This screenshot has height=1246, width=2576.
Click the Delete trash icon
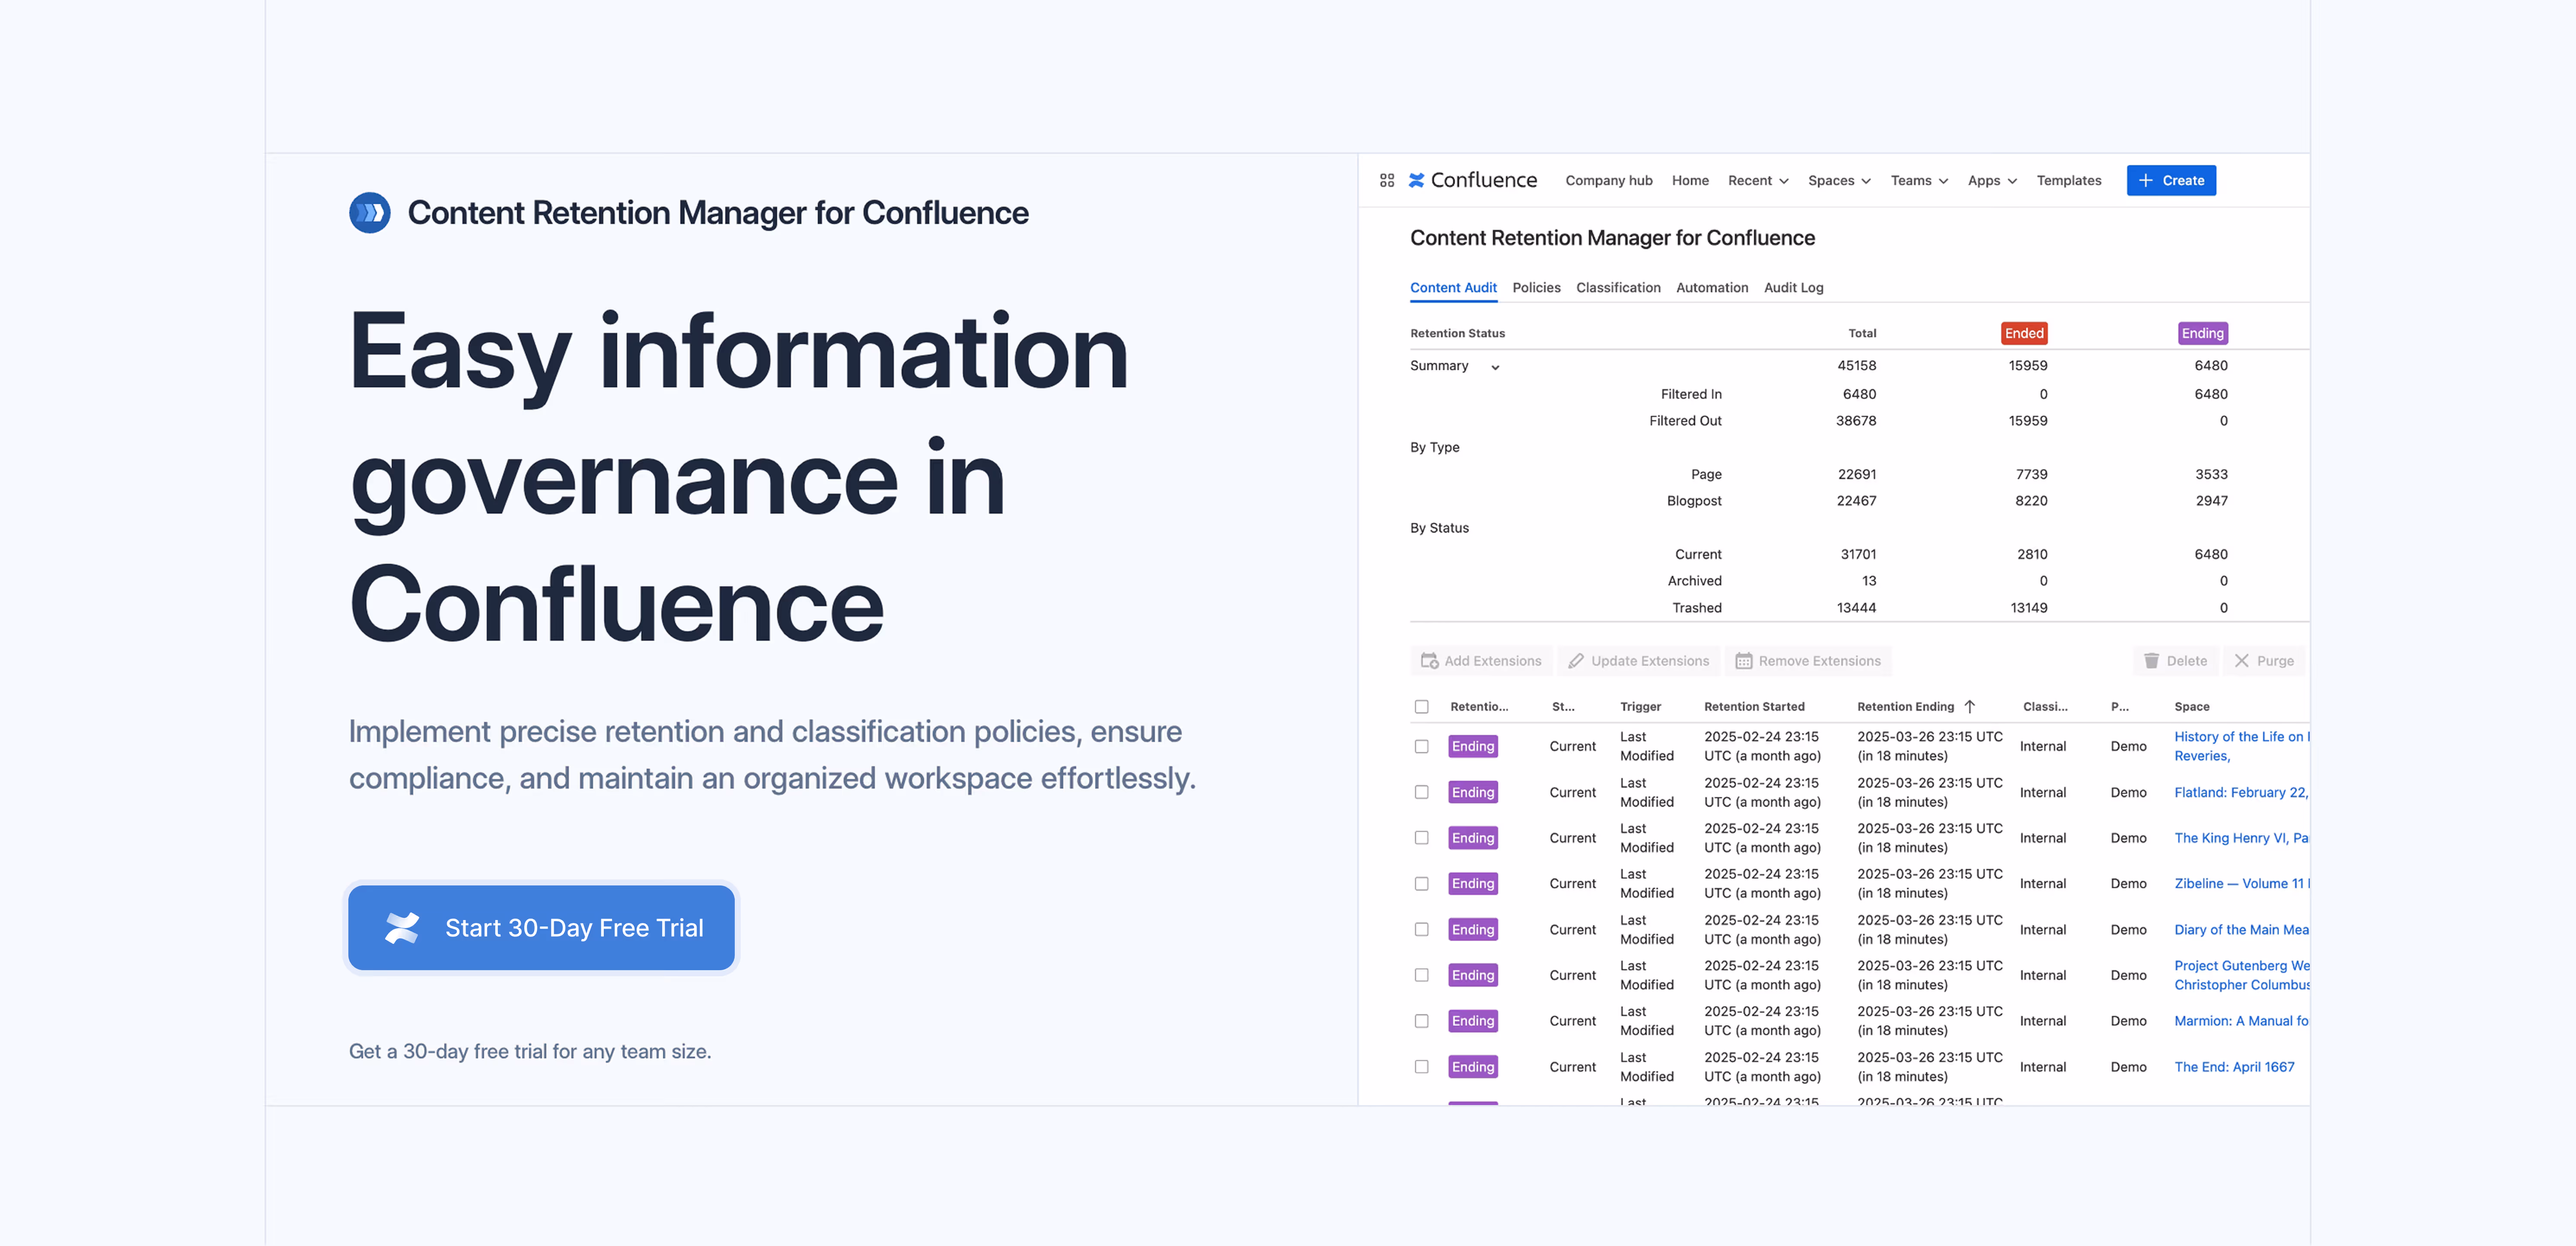tap(2151, 661)
